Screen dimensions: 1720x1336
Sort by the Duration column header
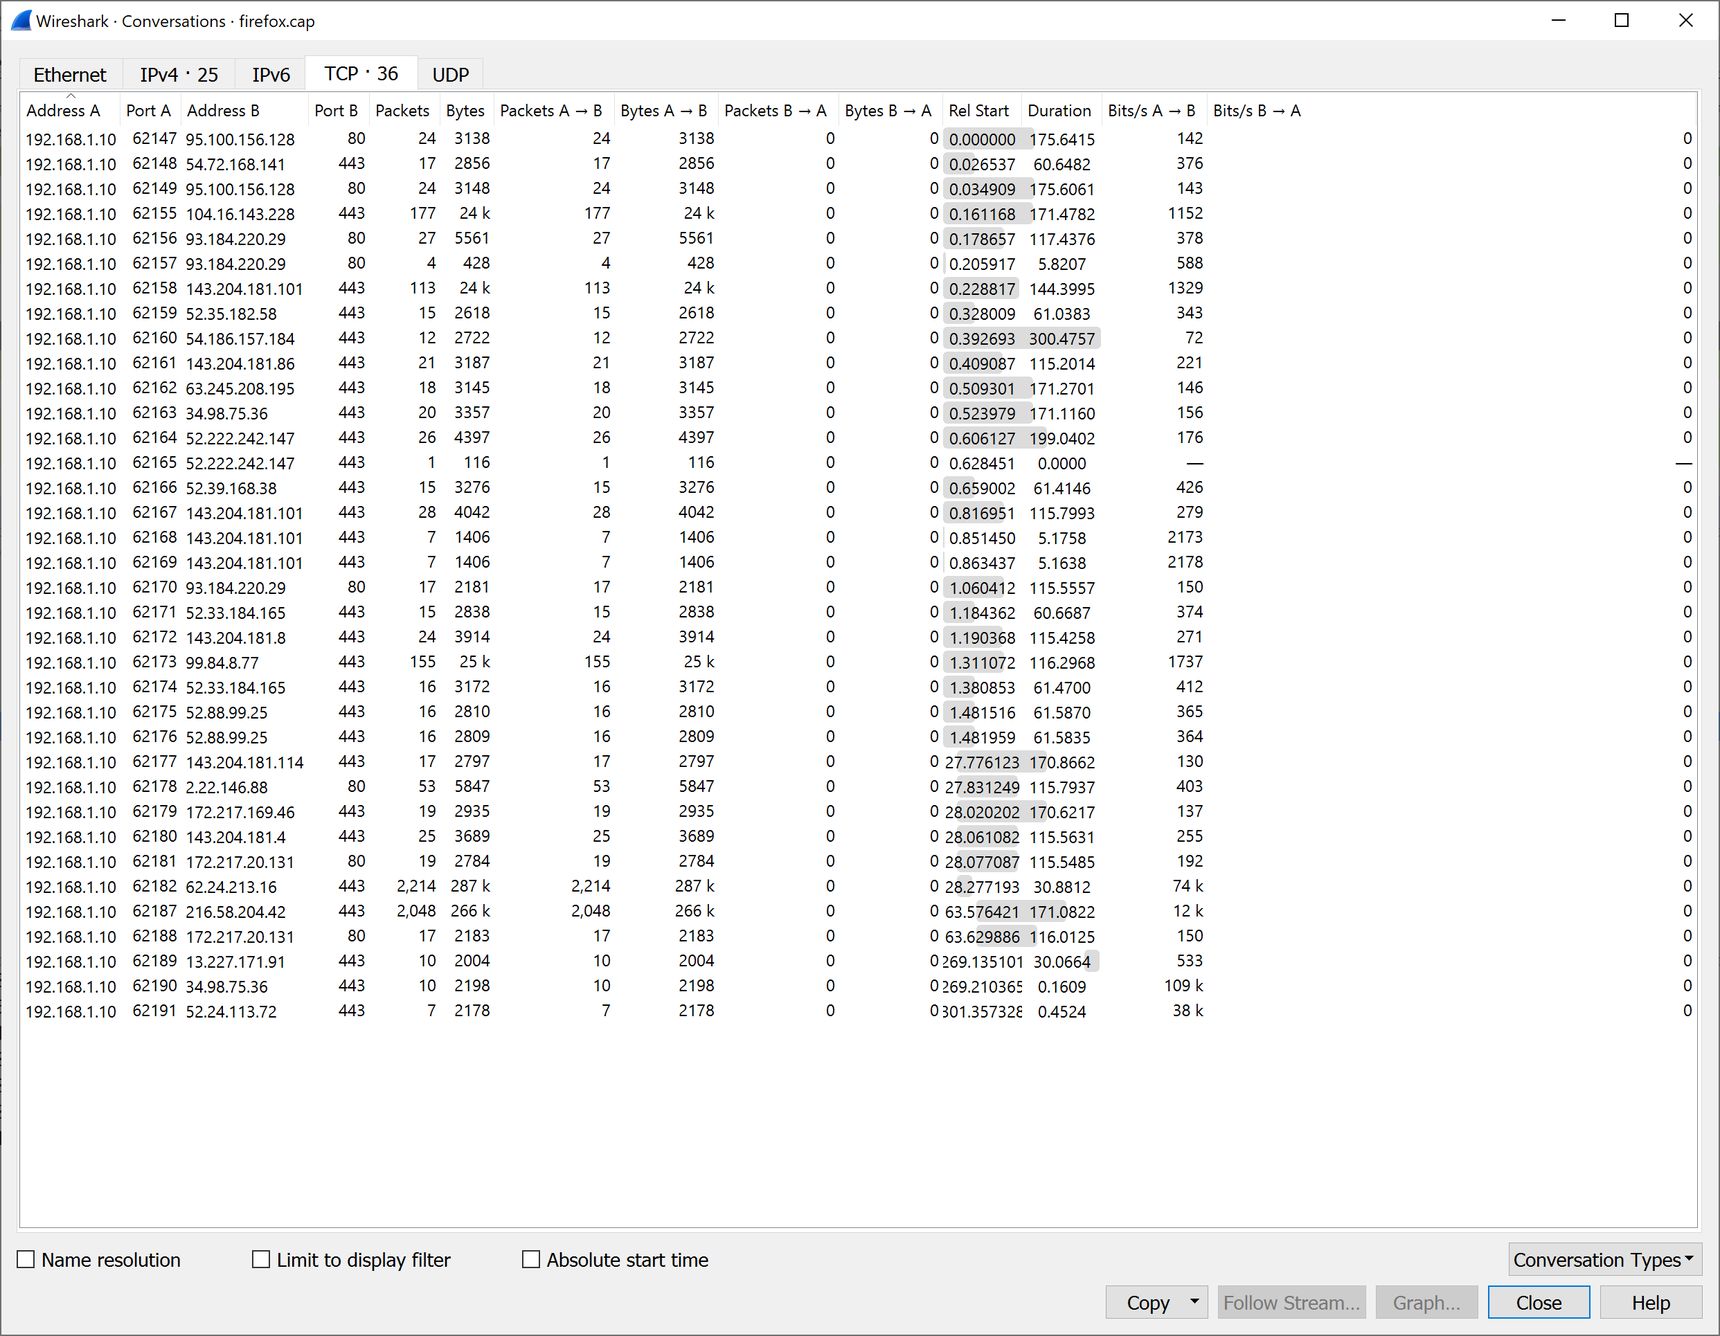[1060, 111]
